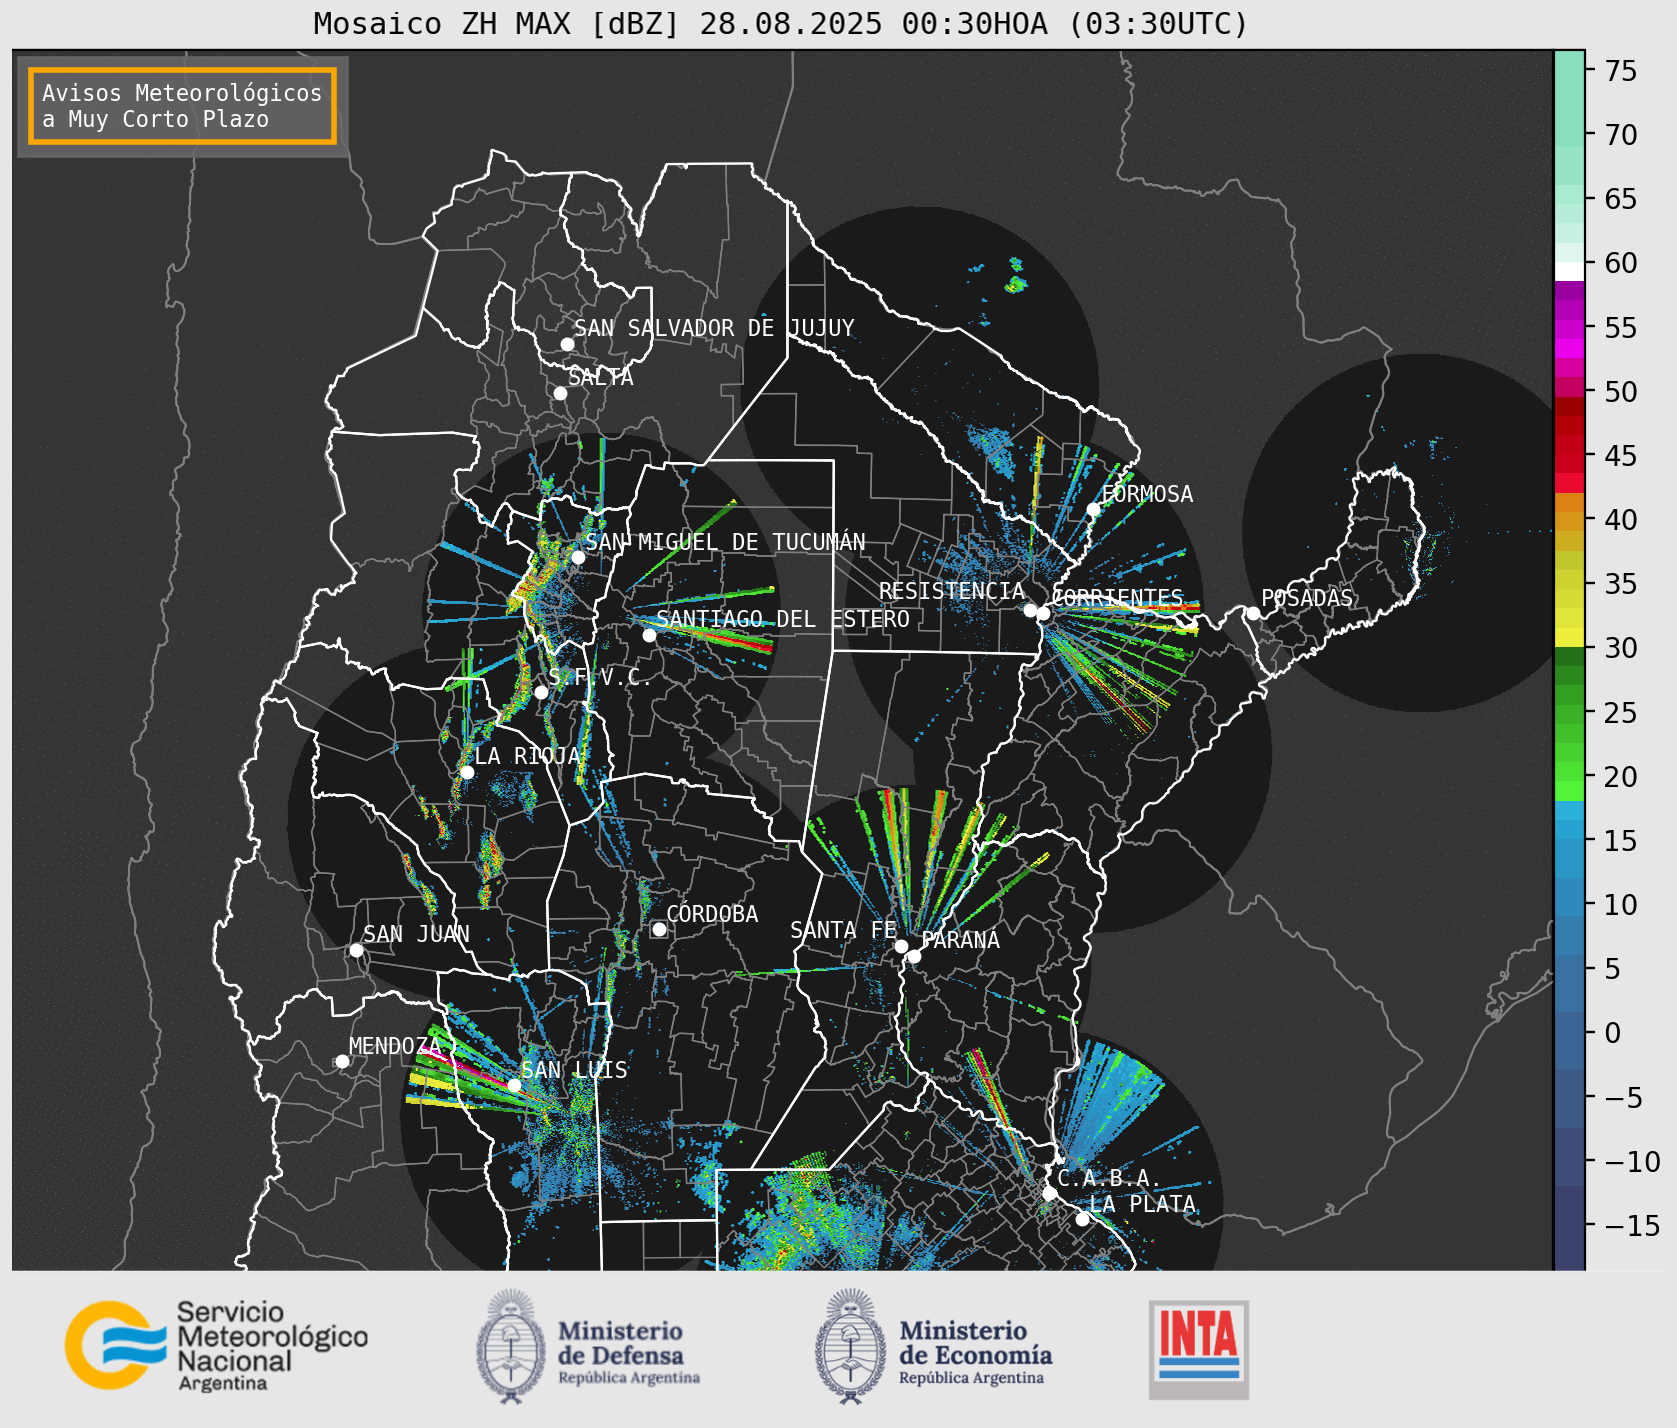
Task: Click the Ministerio de Defensa logo
Action: 588,1347
